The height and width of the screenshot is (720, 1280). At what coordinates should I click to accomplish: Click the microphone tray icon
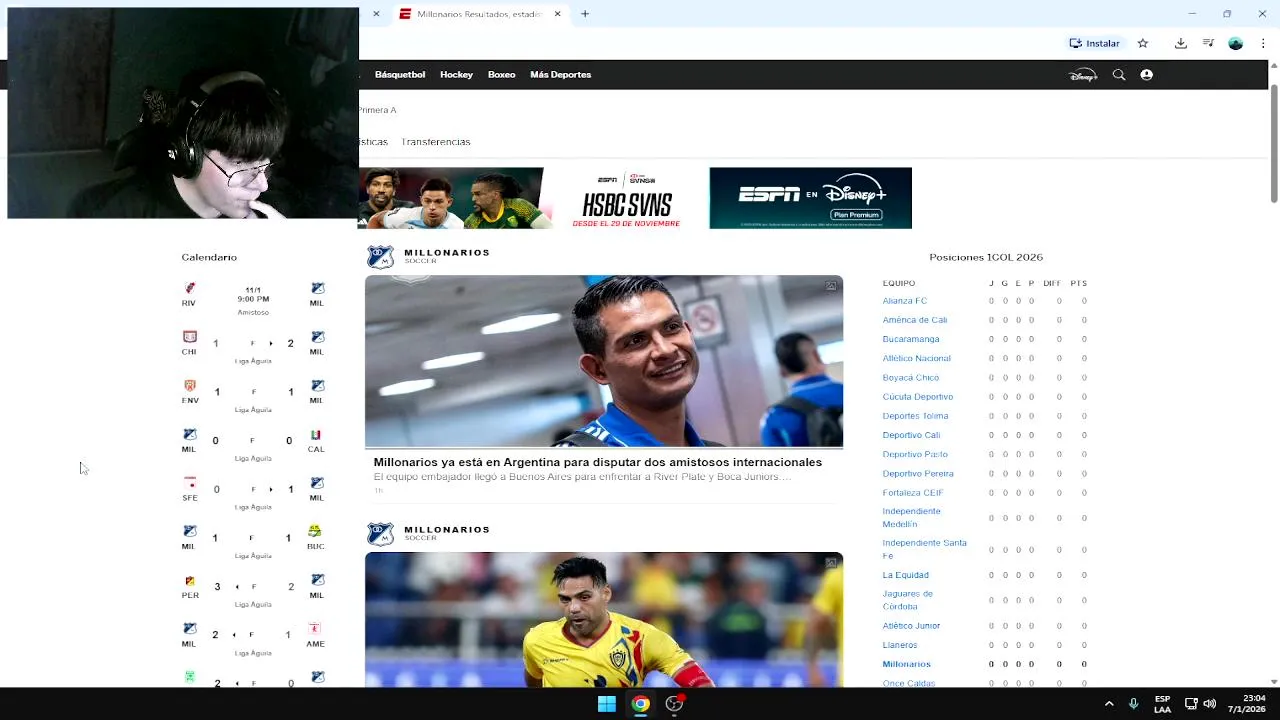1133,704
